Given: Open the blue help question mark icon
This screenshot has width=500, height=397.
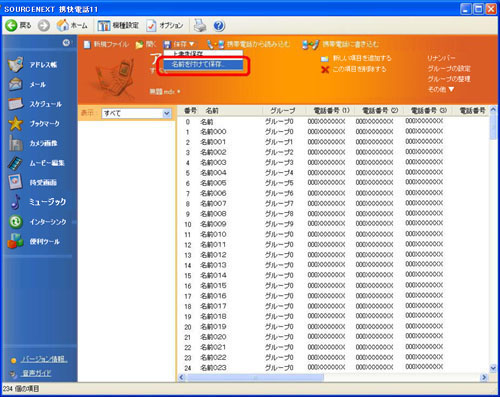Looking at the screenshot, I should [219, 26].
